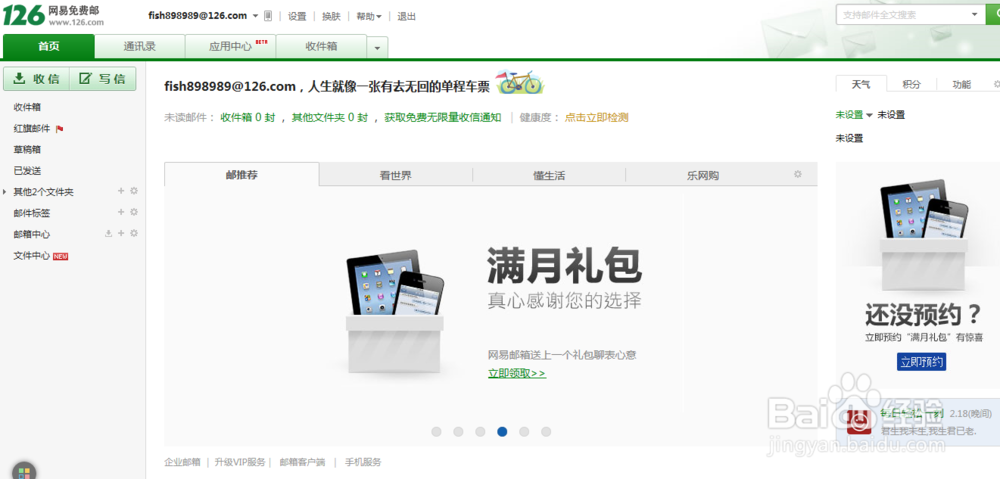Click the gear icon on 其他2个文件夹 row
Image resolution: width=1000 pixels, height=479 pixels.
pos(134,191)
